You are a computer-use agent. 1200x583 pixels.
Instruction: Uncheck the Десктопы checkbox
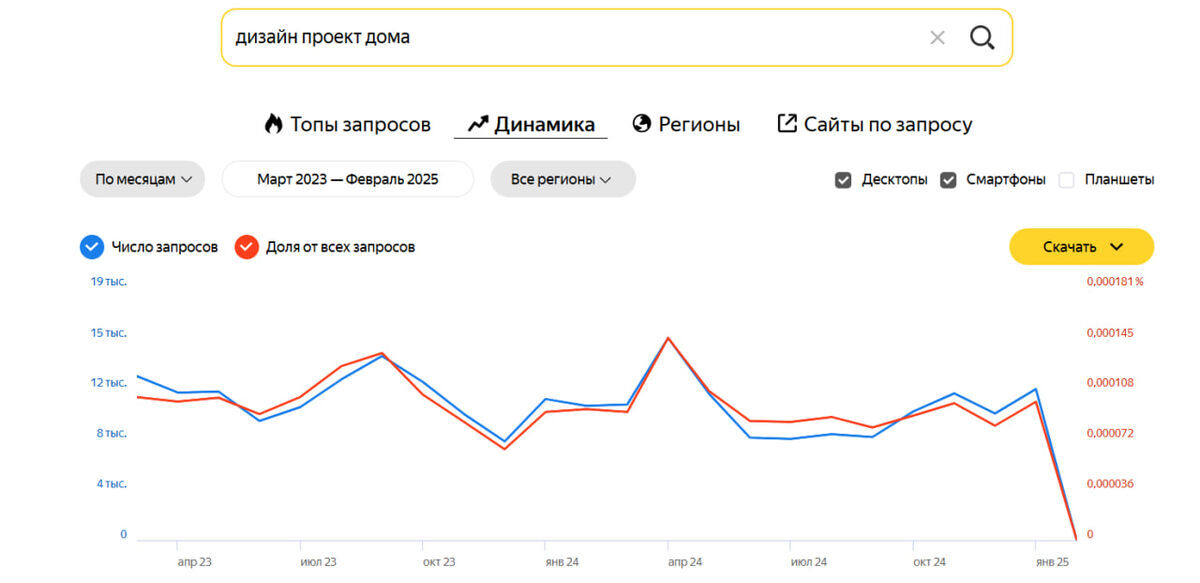(843, 180)
